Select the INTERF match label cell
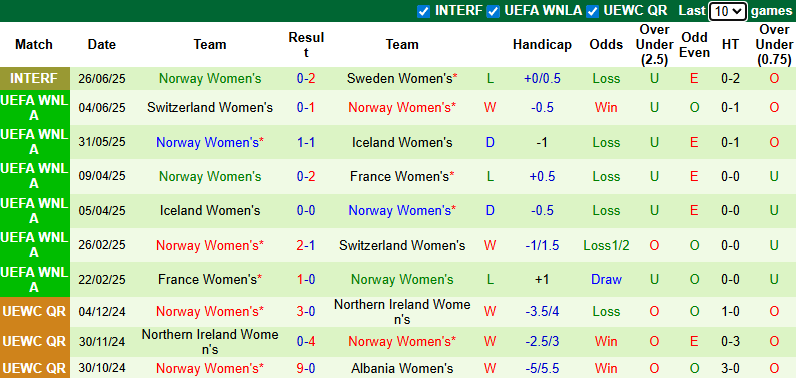Viewport: 797px width, 378px height. [x=35, y=79]
